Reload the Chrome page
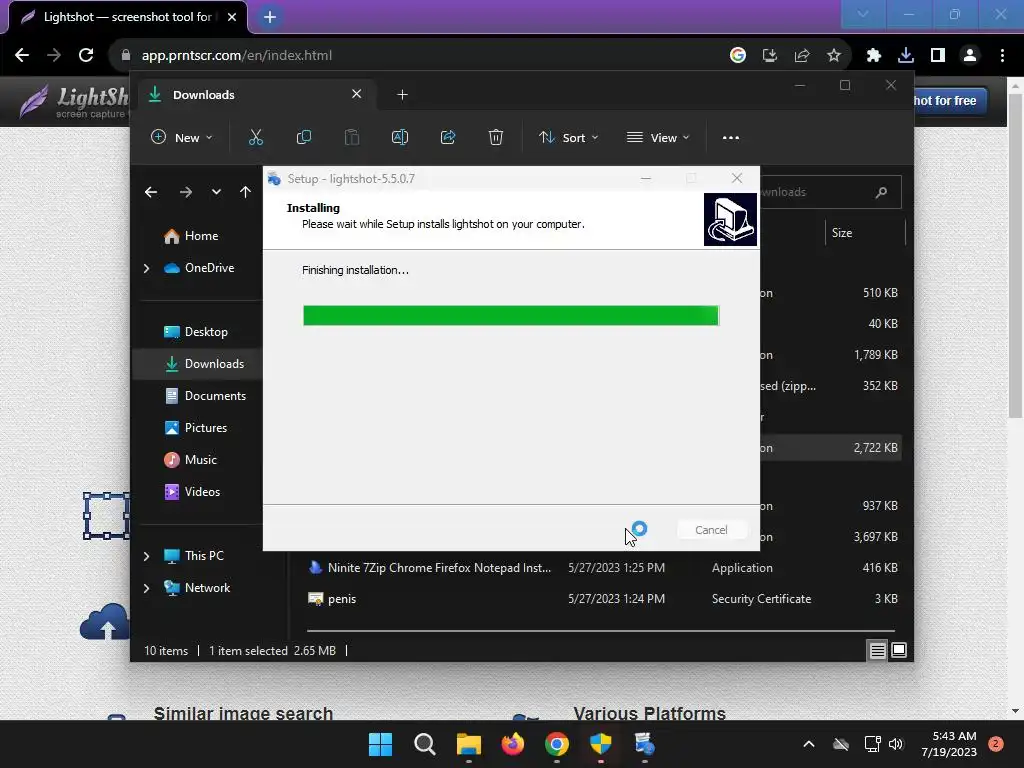This screenshot has width=1024, height=768. 86,56
